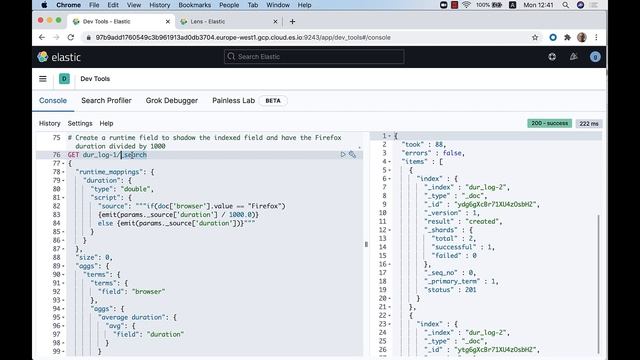Image resolution: width=640 pixels, height=360 pixels.
Task: Open request options wrench icon
Action: [352, 154]
